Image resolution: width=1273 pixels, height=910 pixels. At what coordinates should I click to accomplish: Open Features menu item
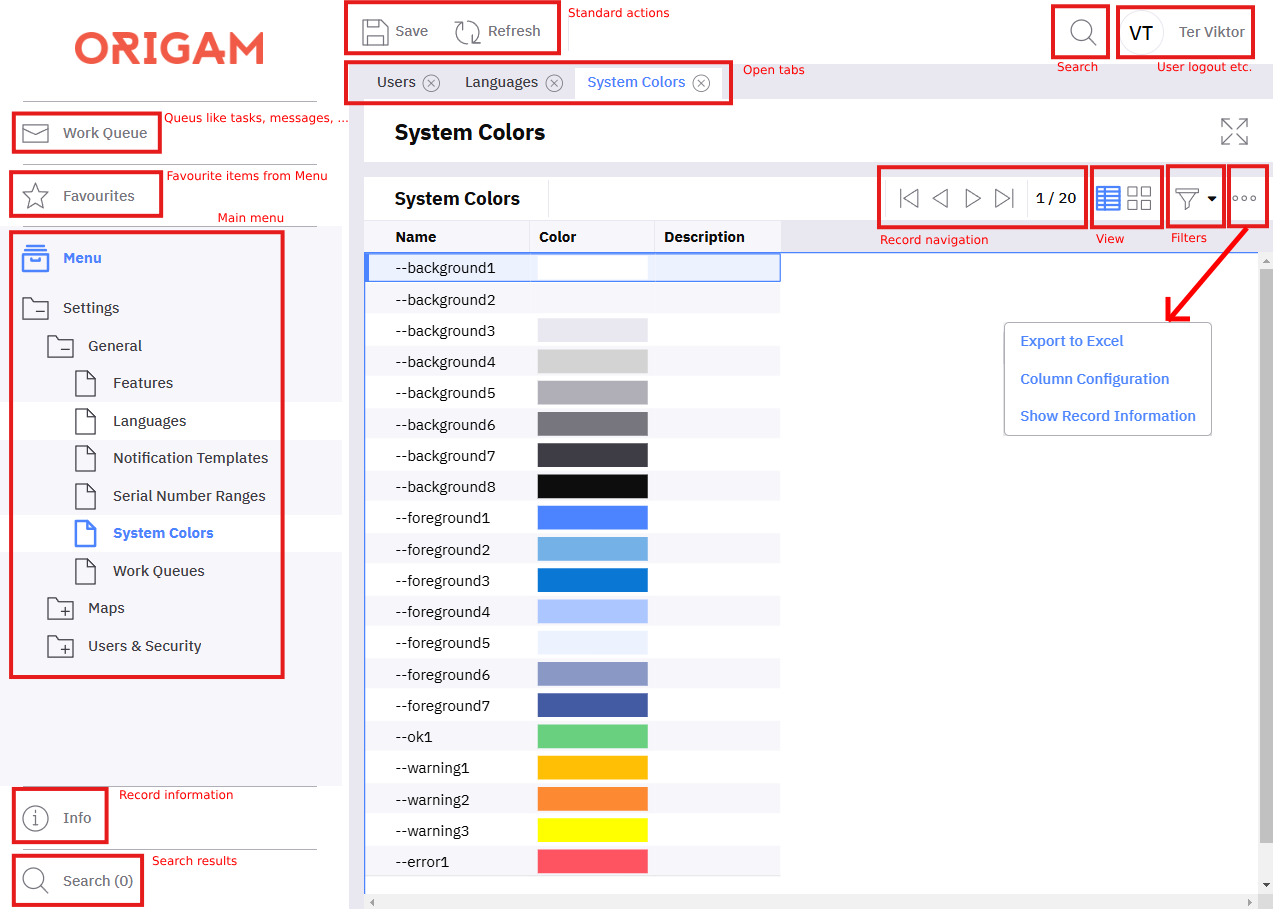point(143,383)
